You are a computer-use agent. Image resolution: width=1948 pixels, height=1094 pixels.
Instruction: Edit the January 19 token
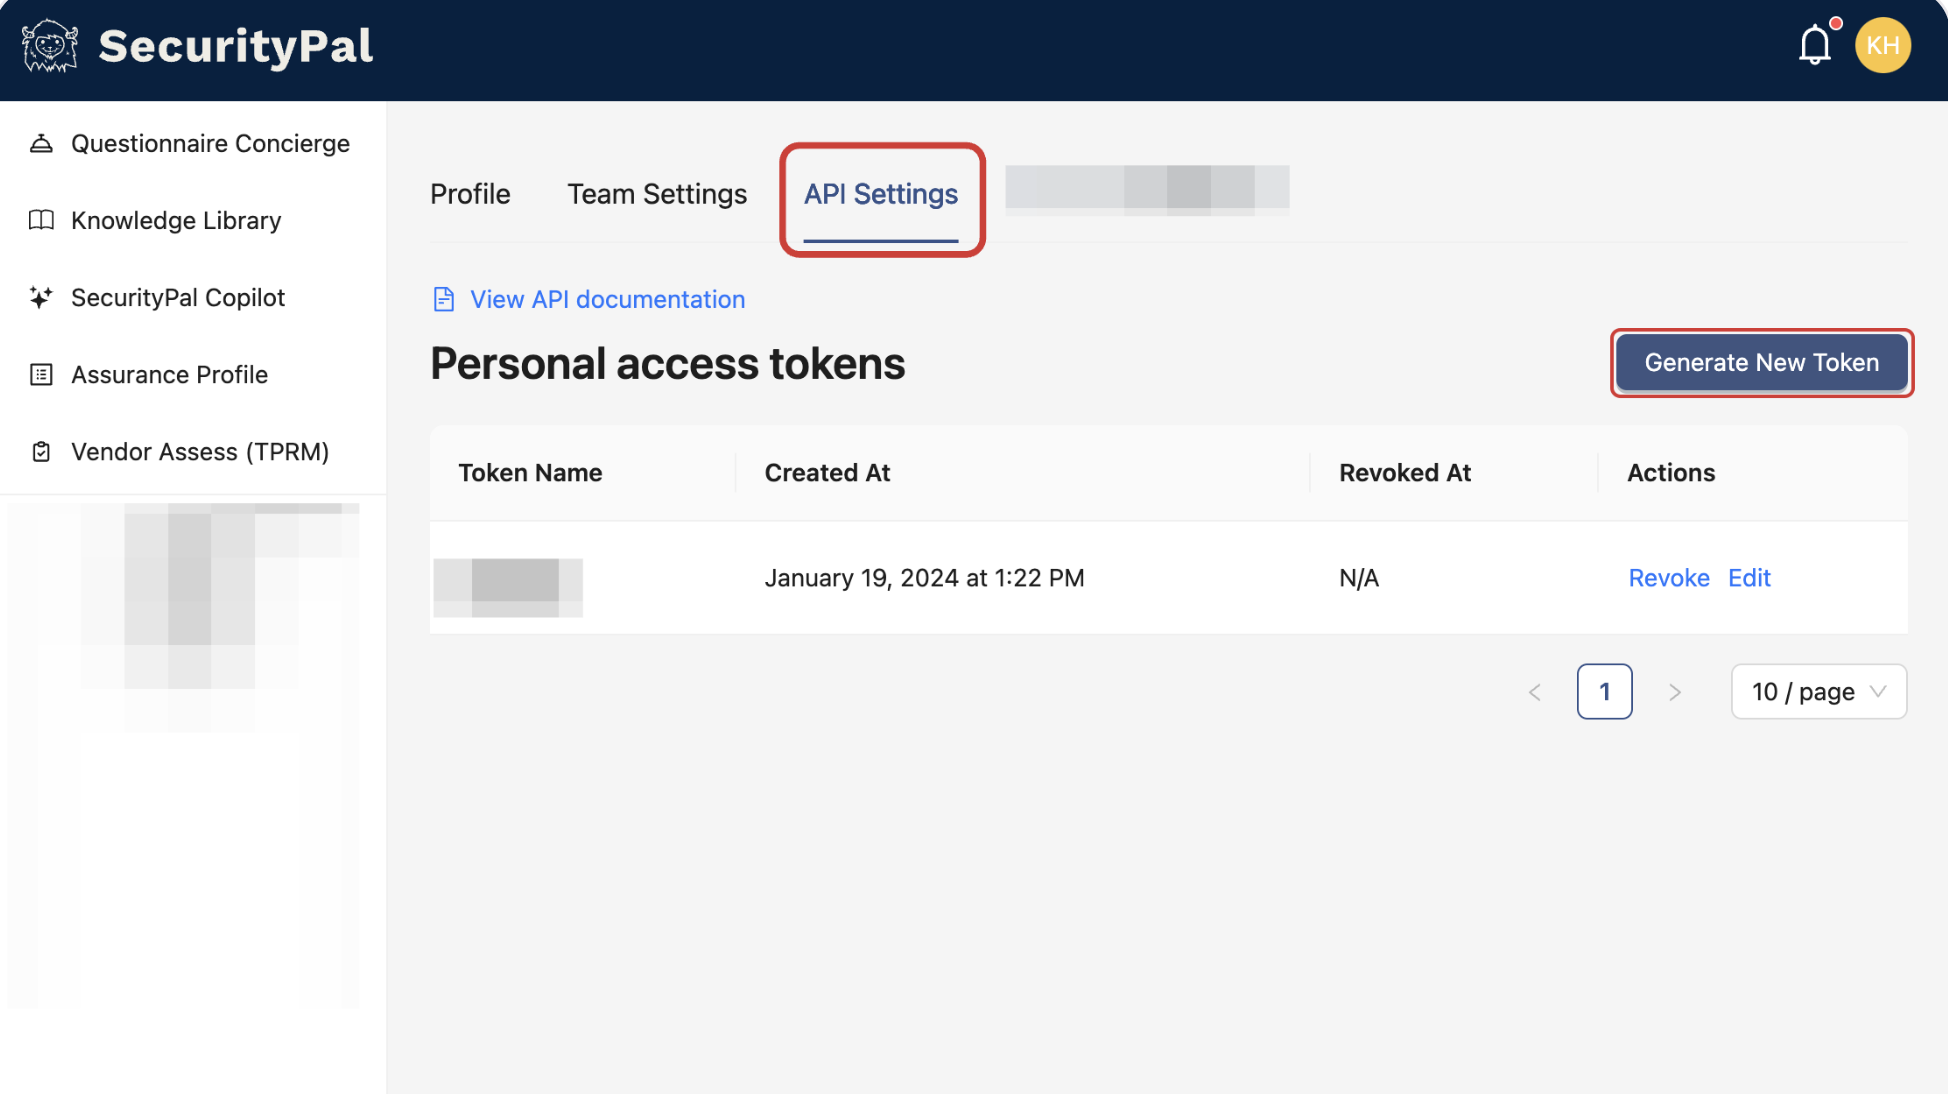pos(1749,577)
